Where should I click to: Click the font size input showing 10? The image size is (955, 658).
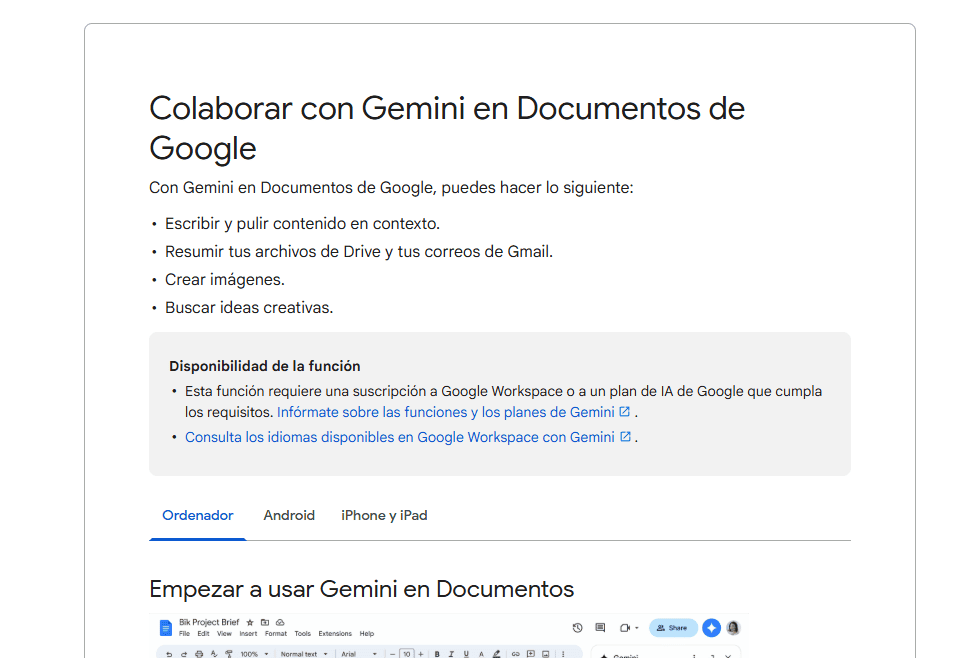click(x=407, y=654)
